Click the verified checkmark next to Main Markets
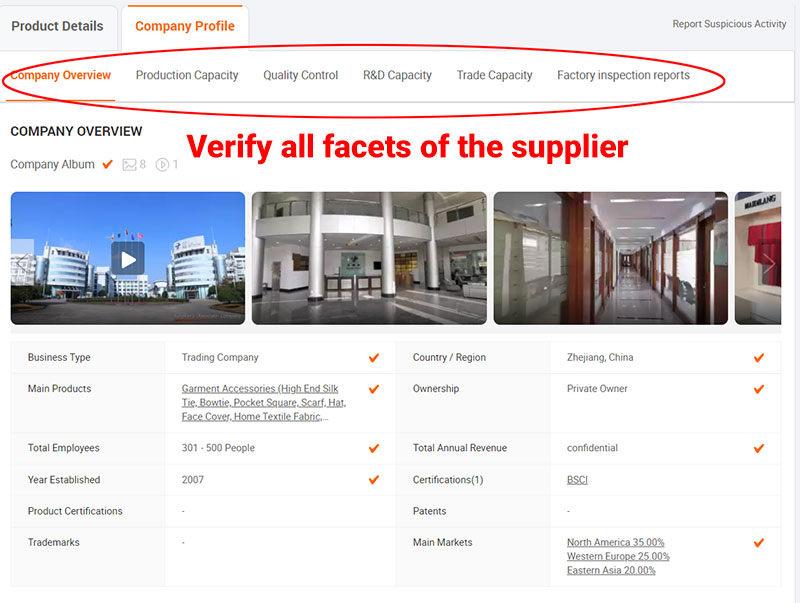The width and height of the screenshot is (800, 603). 759,543
